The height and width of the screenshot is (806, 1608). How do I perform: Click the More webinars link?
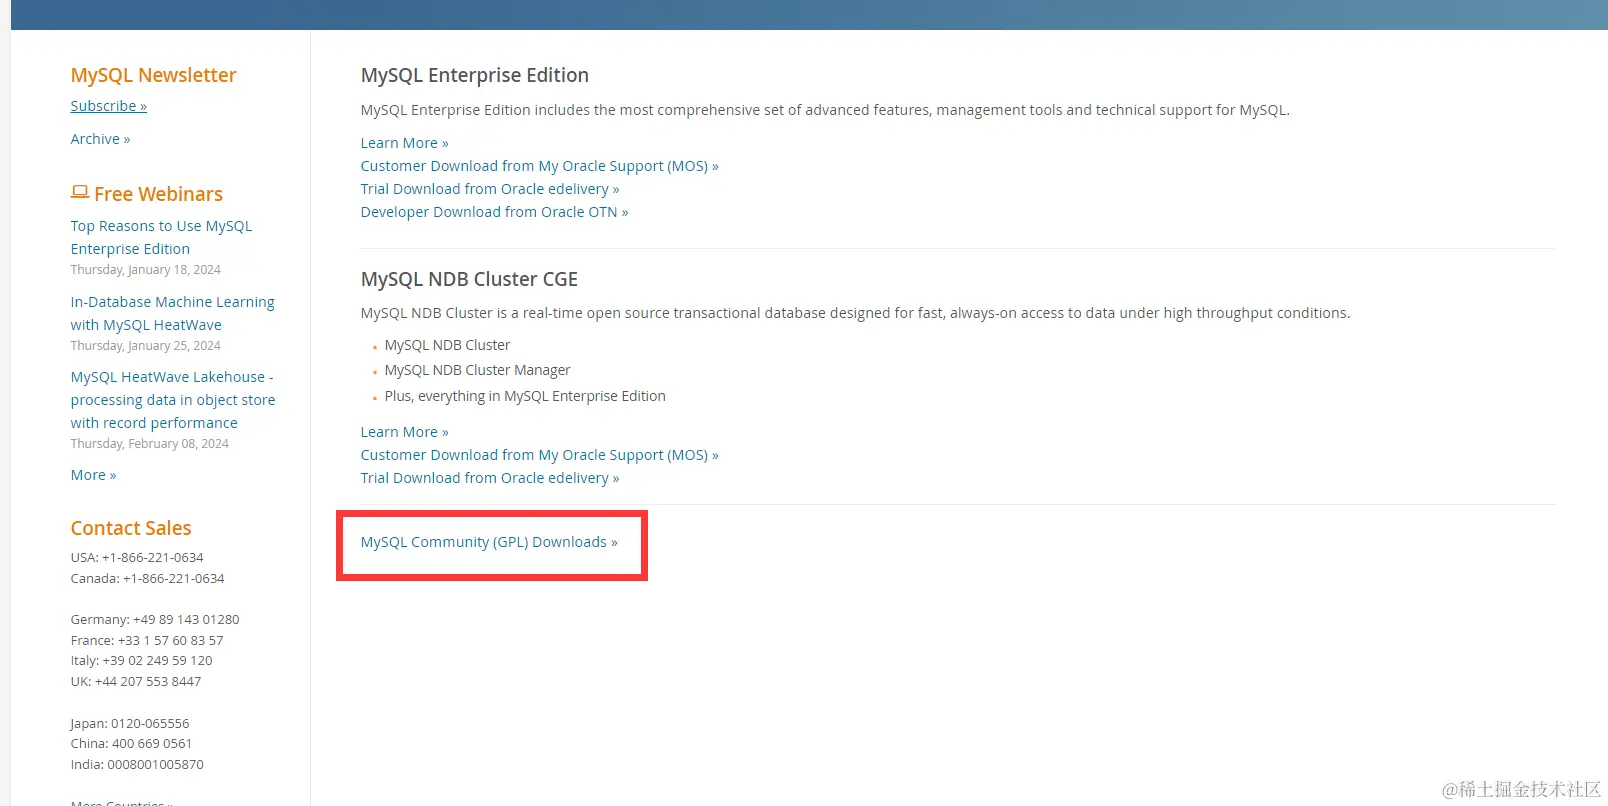click(x=93, y=475)
